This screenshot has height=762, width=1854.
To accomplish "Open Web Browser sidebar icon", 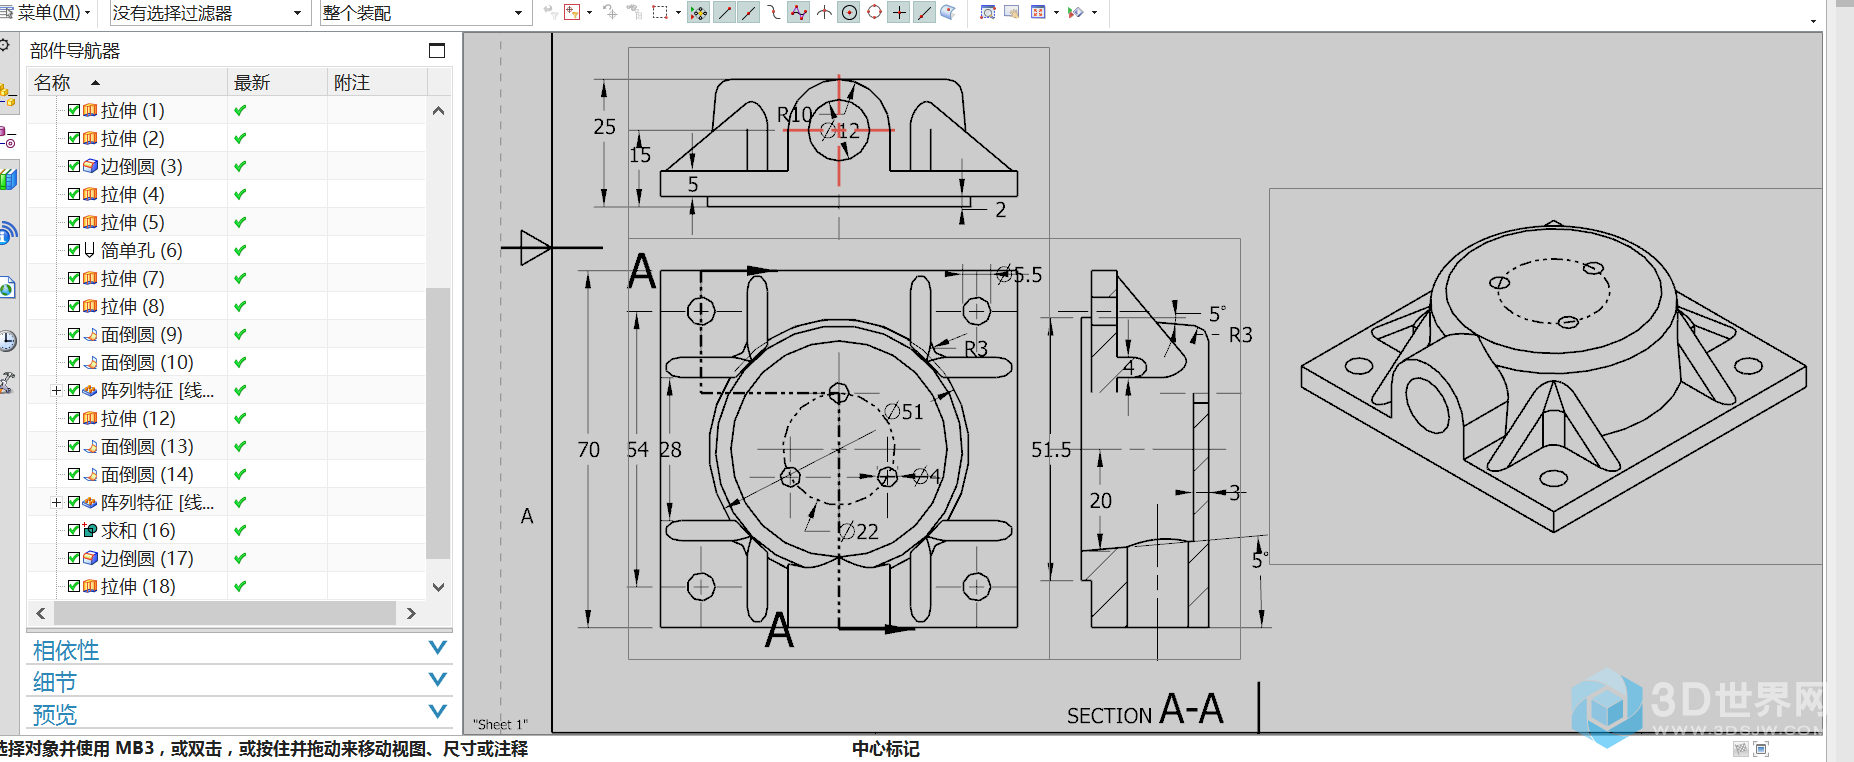I will (8, 288).
